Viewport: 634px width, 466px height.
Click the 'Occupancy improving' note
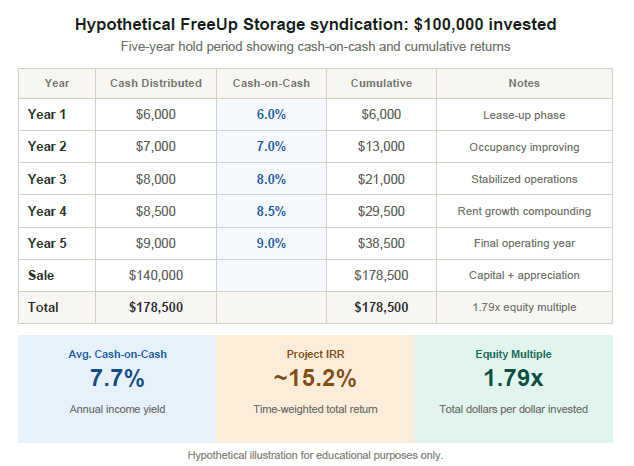tap(524, 147)
